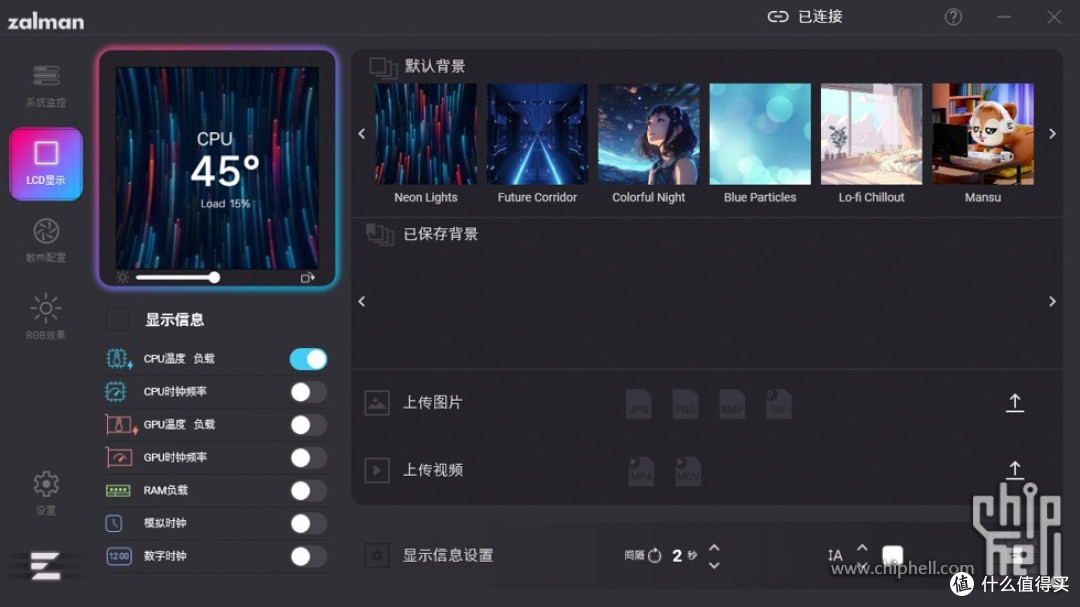Show previous default backgrounds with left arrow
1080x607 pixels.
tap(362, 134)
